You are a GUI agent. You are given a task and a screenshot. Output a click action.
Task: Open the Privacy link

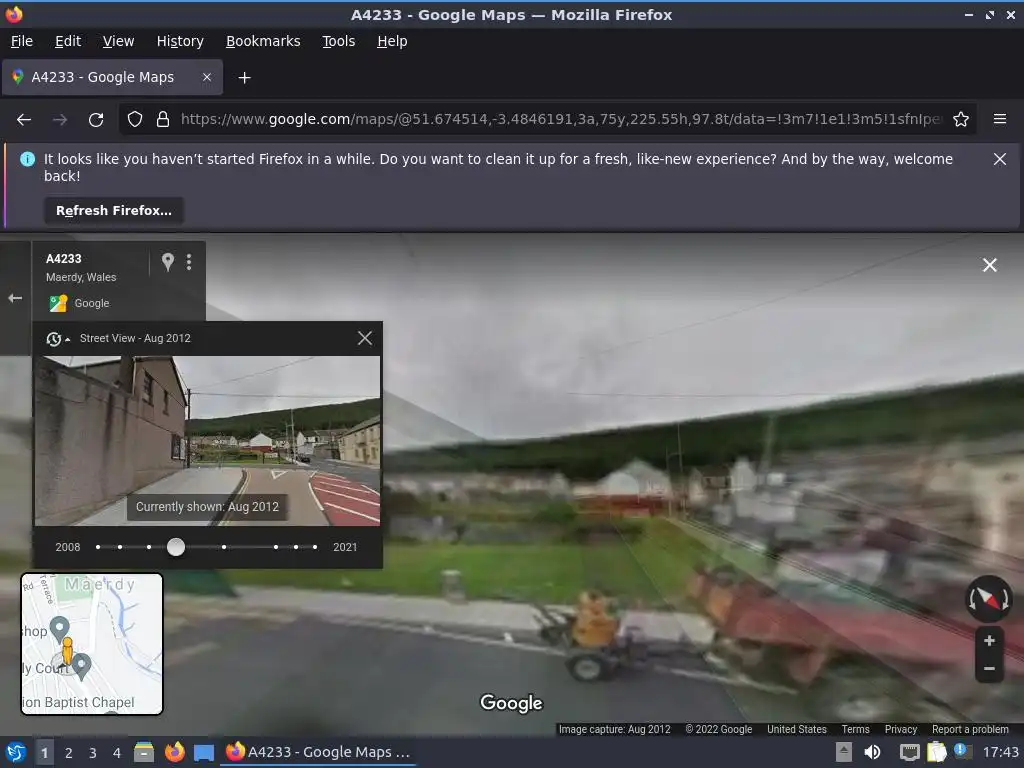pos(901,729)
